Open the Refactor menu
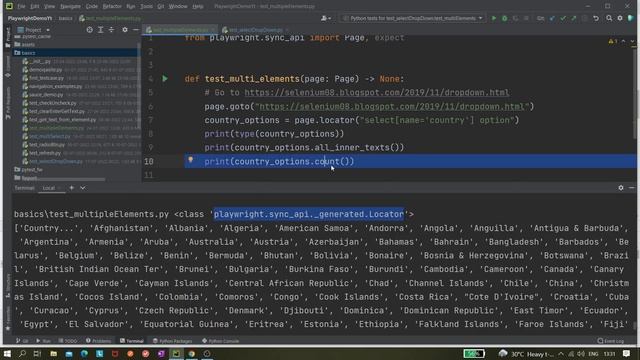Viewport: 640px width, 360px height. (112, 7)
